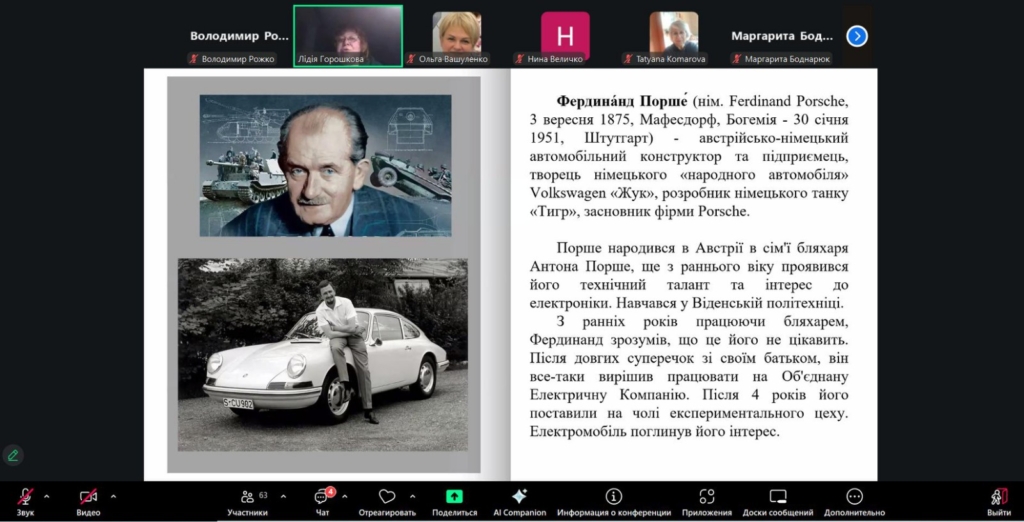Open the Дополнительно more options menu
This screenshot has height=522, width=1024.
click(x=854, y=498)
